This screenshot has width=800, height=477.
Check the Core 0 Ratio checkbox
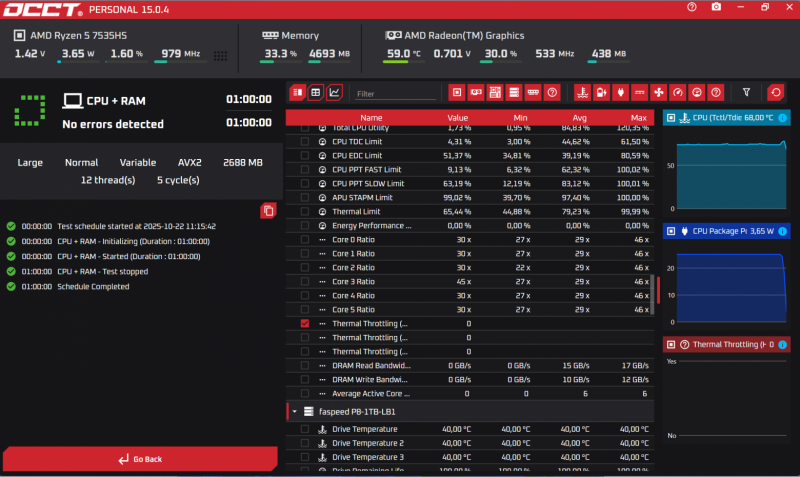click(305, 240)
